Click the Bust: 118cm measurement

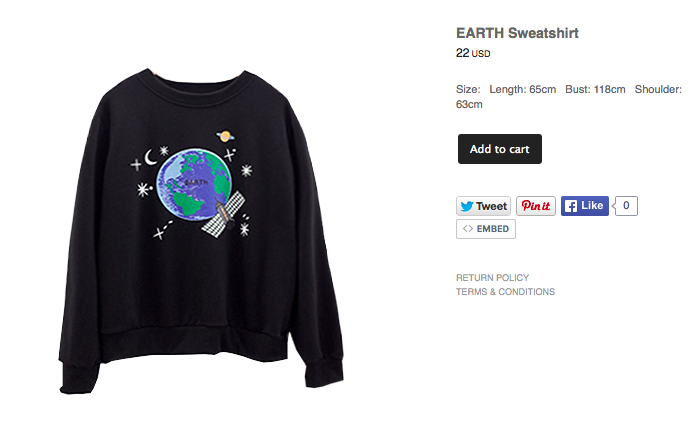click(x=595, y=89)
